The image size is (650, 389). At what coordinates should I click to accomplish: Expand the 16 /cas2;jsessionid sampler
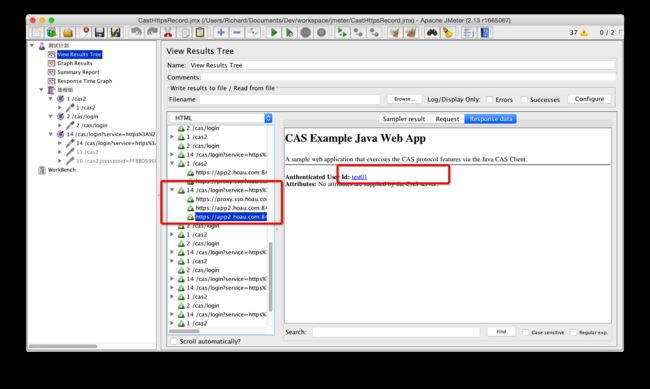60,160
